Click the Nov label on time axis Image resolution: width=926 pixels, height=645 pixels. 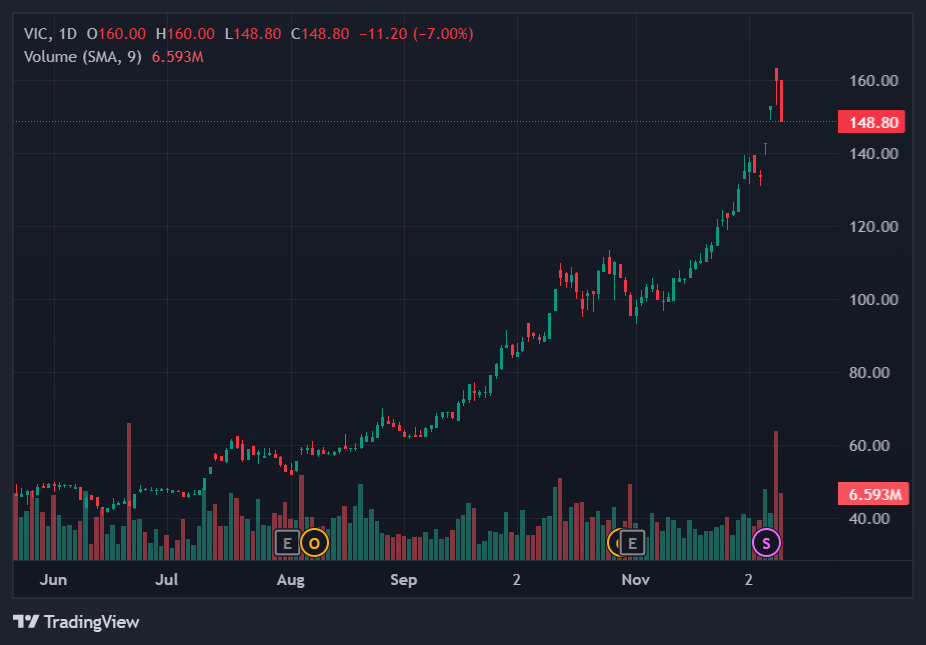click(635, 580)
